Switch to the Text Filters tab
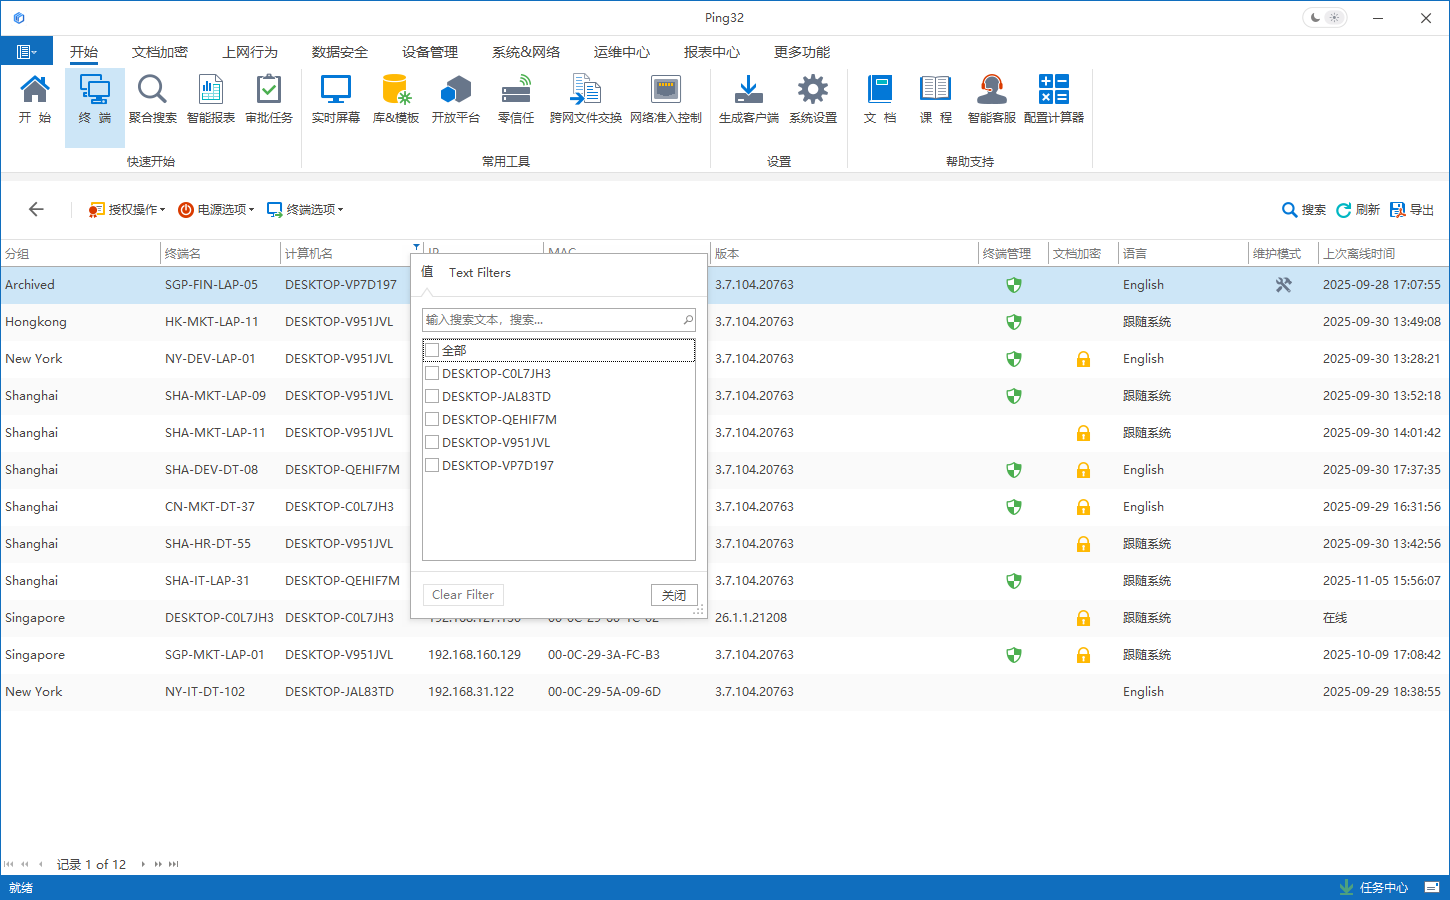The height and width of the screenshot is (900, 1450). [479, 273]
